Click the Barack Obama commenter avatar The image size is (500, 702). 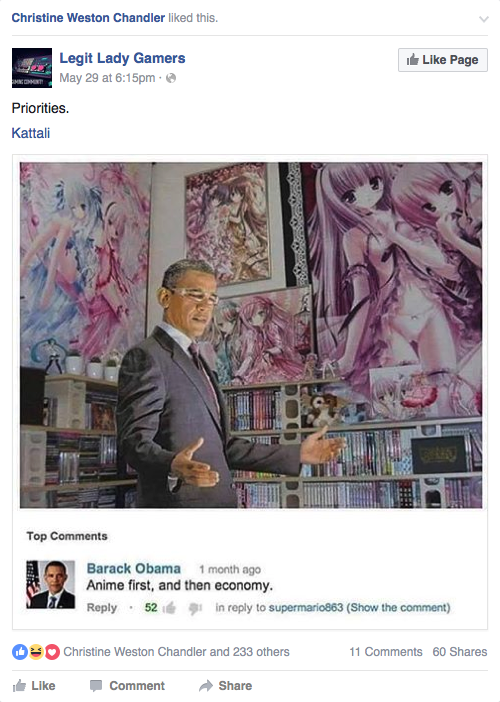click(51, 584)
